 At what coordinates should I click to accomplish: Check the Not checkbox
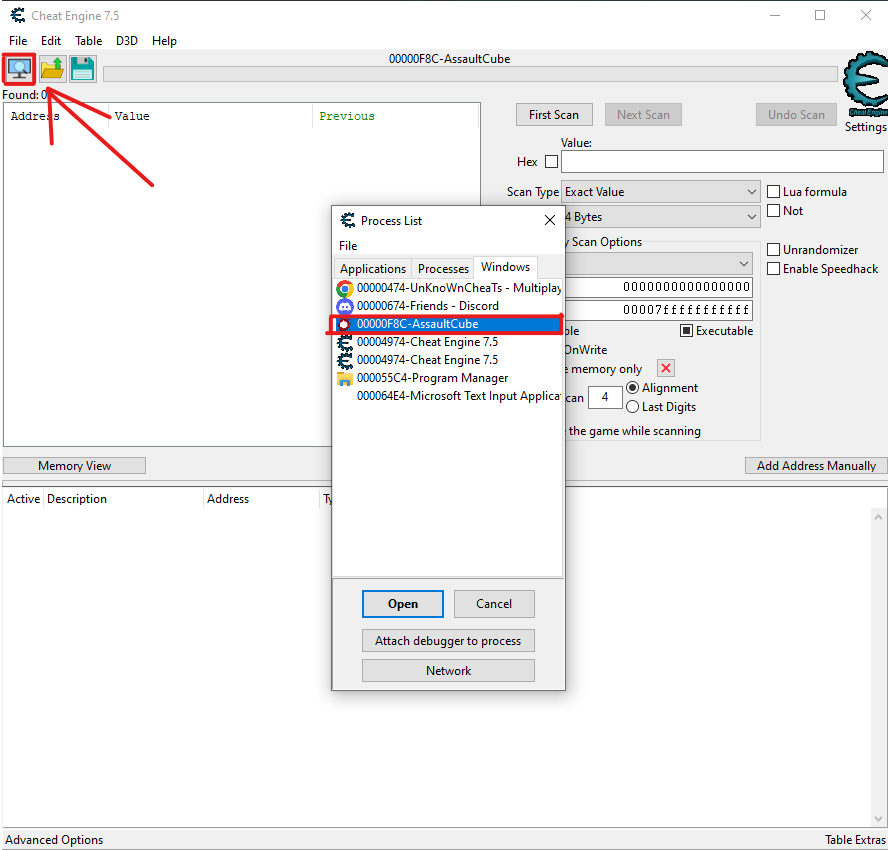click(773, 211)
